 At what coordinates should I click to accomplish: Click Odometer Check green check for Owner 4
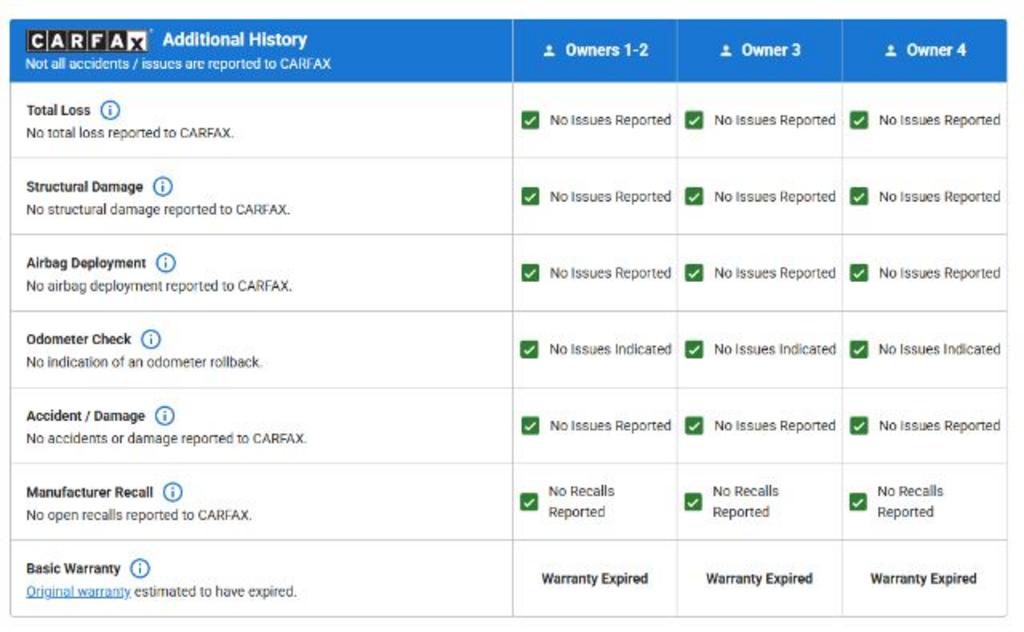(859, 349)
